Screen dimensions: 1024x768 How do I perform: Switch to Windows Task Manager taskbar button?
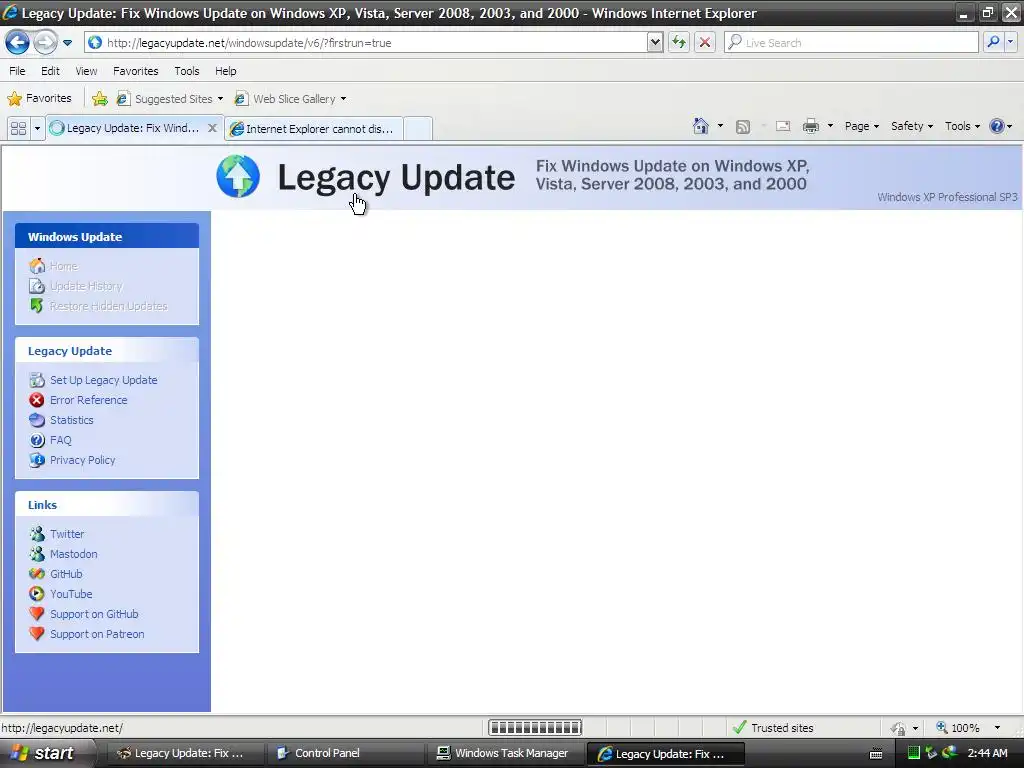[x=506, y=753]
